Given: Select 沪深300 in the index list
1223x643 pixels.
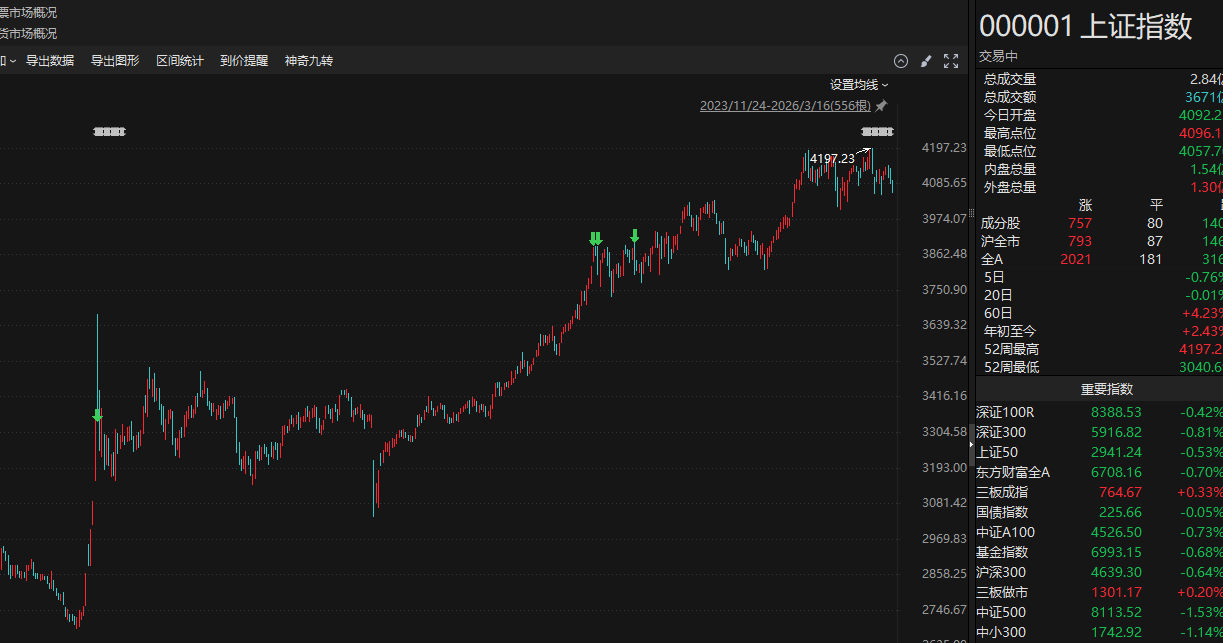Looking at the screenshot, I should pyautogui.click(x=1001, y=572).
